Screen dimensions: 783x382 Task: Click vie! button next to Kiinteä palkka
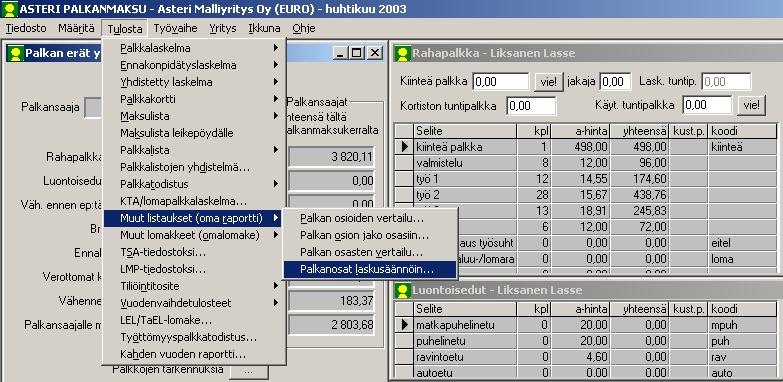tap(548, 81)
